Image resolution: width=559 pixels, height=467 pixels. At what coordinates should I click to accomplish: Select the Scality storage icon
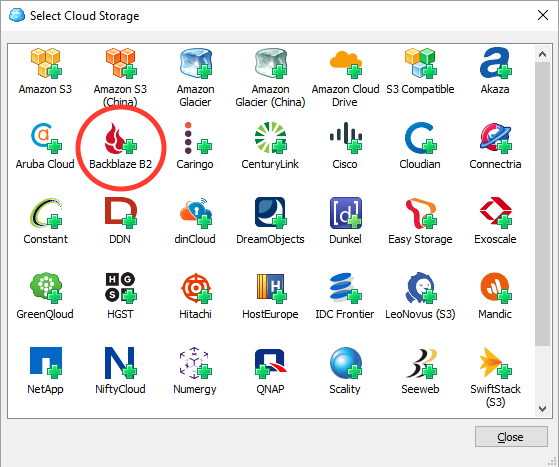[345, 363]
